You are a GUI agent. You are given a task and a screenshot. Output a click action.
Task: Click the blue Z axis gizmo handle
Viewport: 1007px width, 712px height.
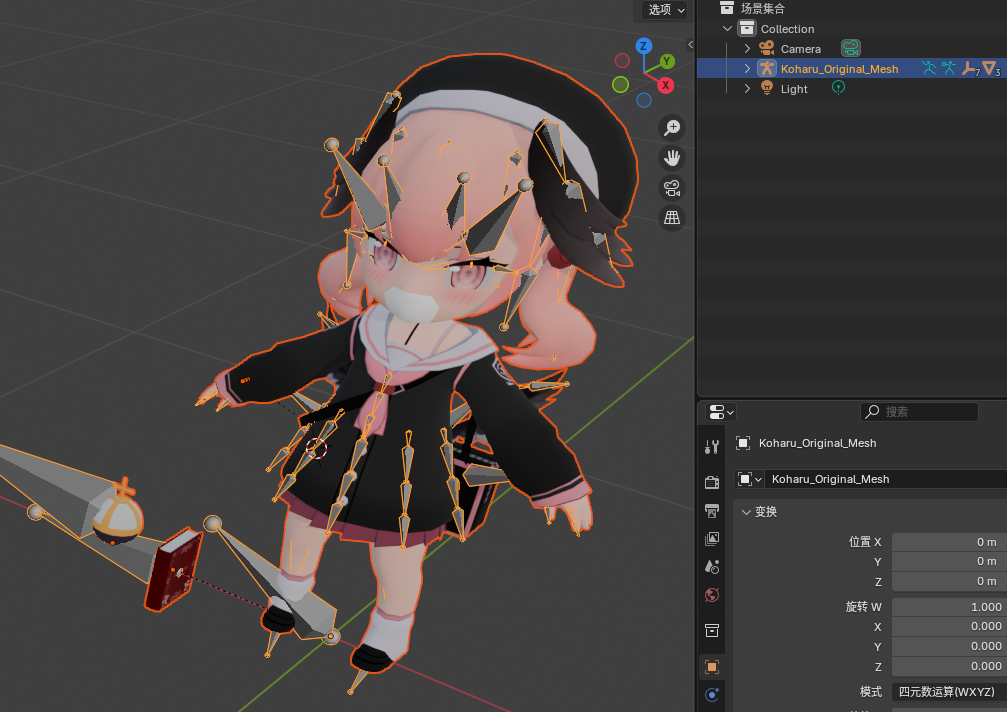[644, 46]
